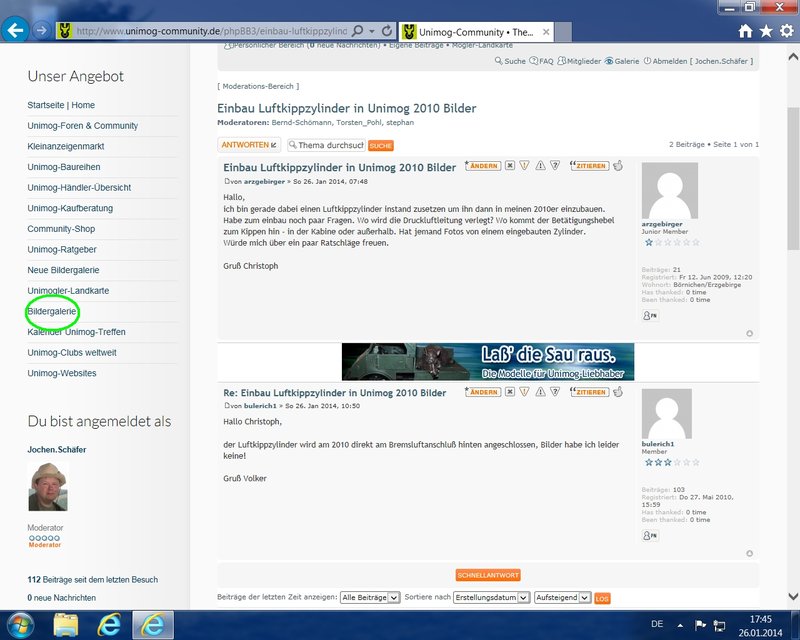
Task: Click the PN icon under arzgebirger's profile
Action: click(x=649, y=315)
